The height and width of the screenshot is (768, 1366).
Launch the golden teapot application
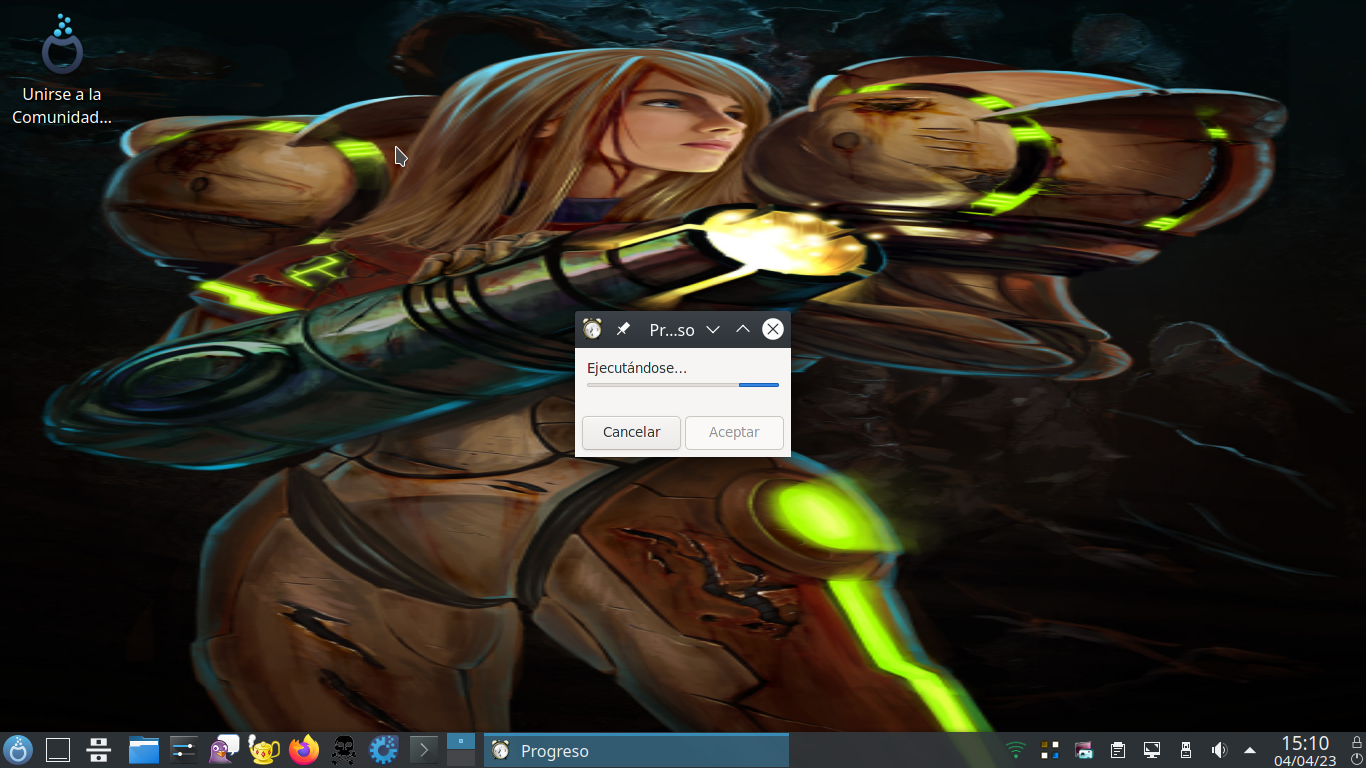[x=264, y=750]
